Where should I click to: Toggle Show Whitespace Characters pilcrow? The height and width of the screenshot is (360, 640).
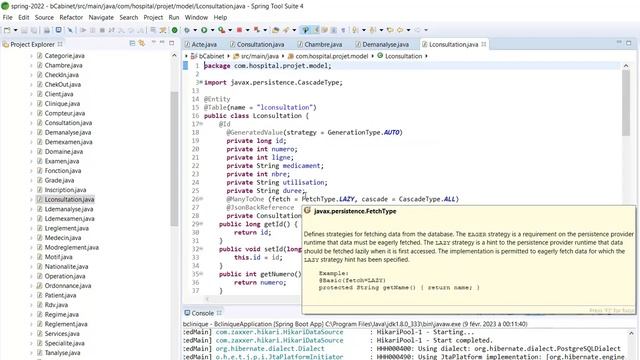(343, 30)
